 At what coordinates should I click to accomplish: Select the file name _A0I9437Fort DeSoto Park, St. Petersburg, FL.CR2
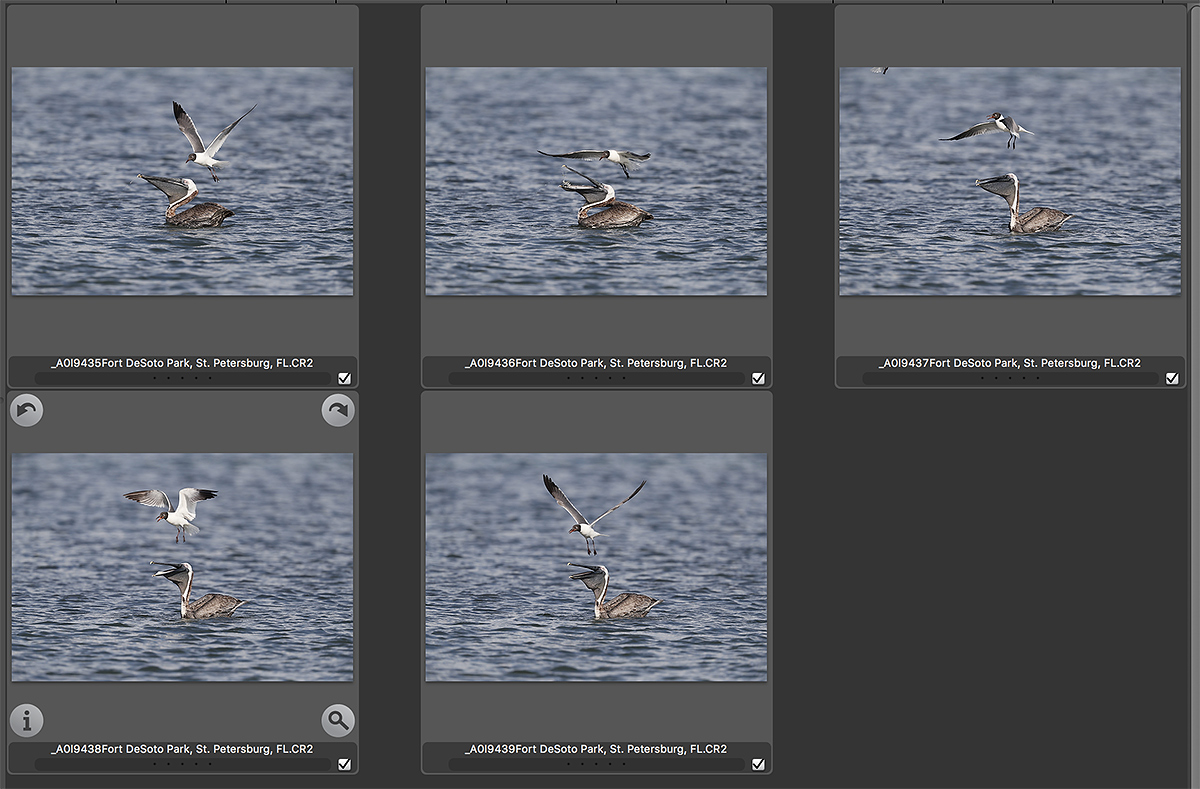[x=1010, y=363]
